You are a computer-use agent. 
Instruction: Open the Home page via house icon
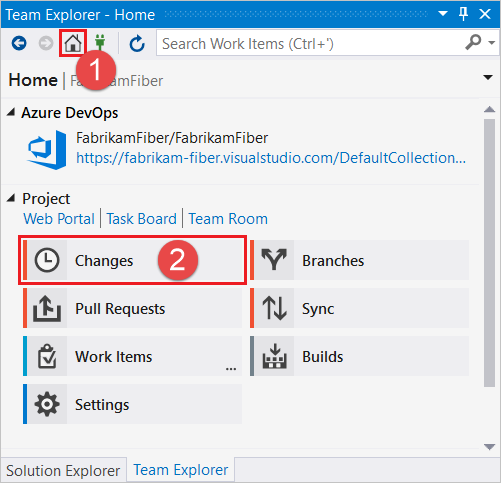tap(73, 43)
